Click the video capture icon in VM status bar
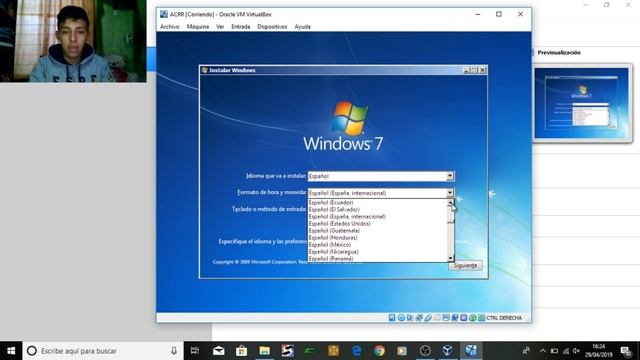 point(455,318)
